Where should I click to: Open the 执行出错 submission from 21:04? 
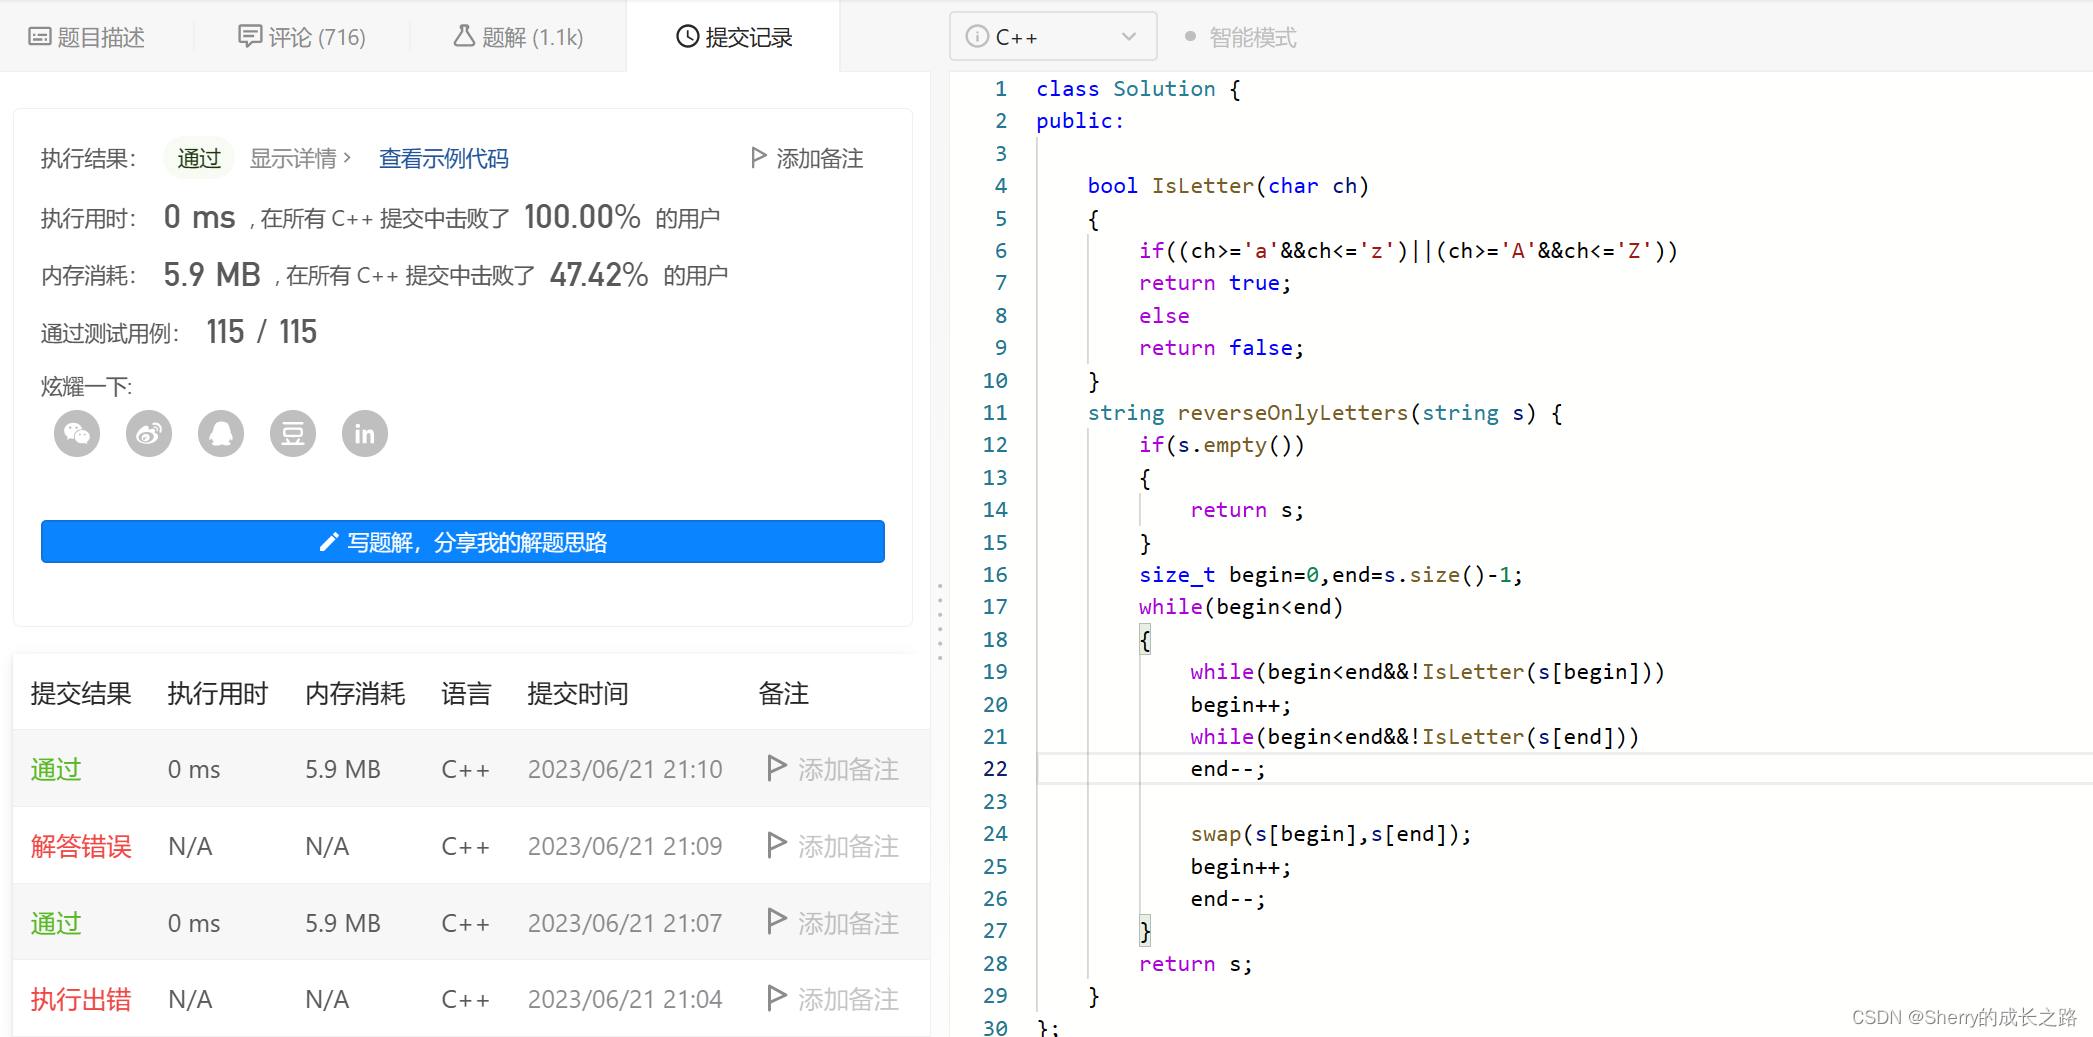coord(81,999)
